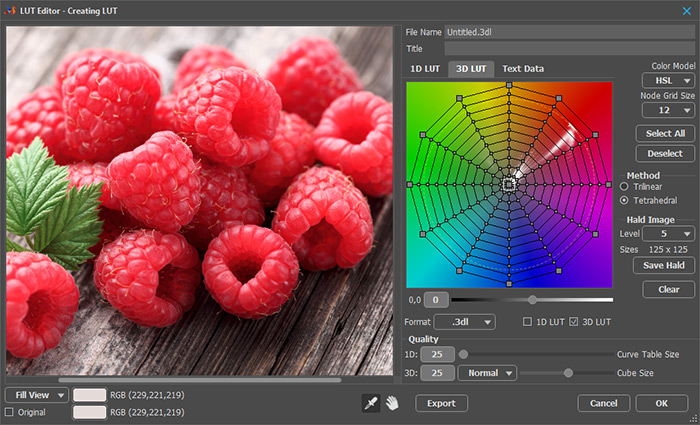The width and height of the screenshot is (700, 425).
Task: Click the lightness slider handle below color grid
Action: (532, 300)
